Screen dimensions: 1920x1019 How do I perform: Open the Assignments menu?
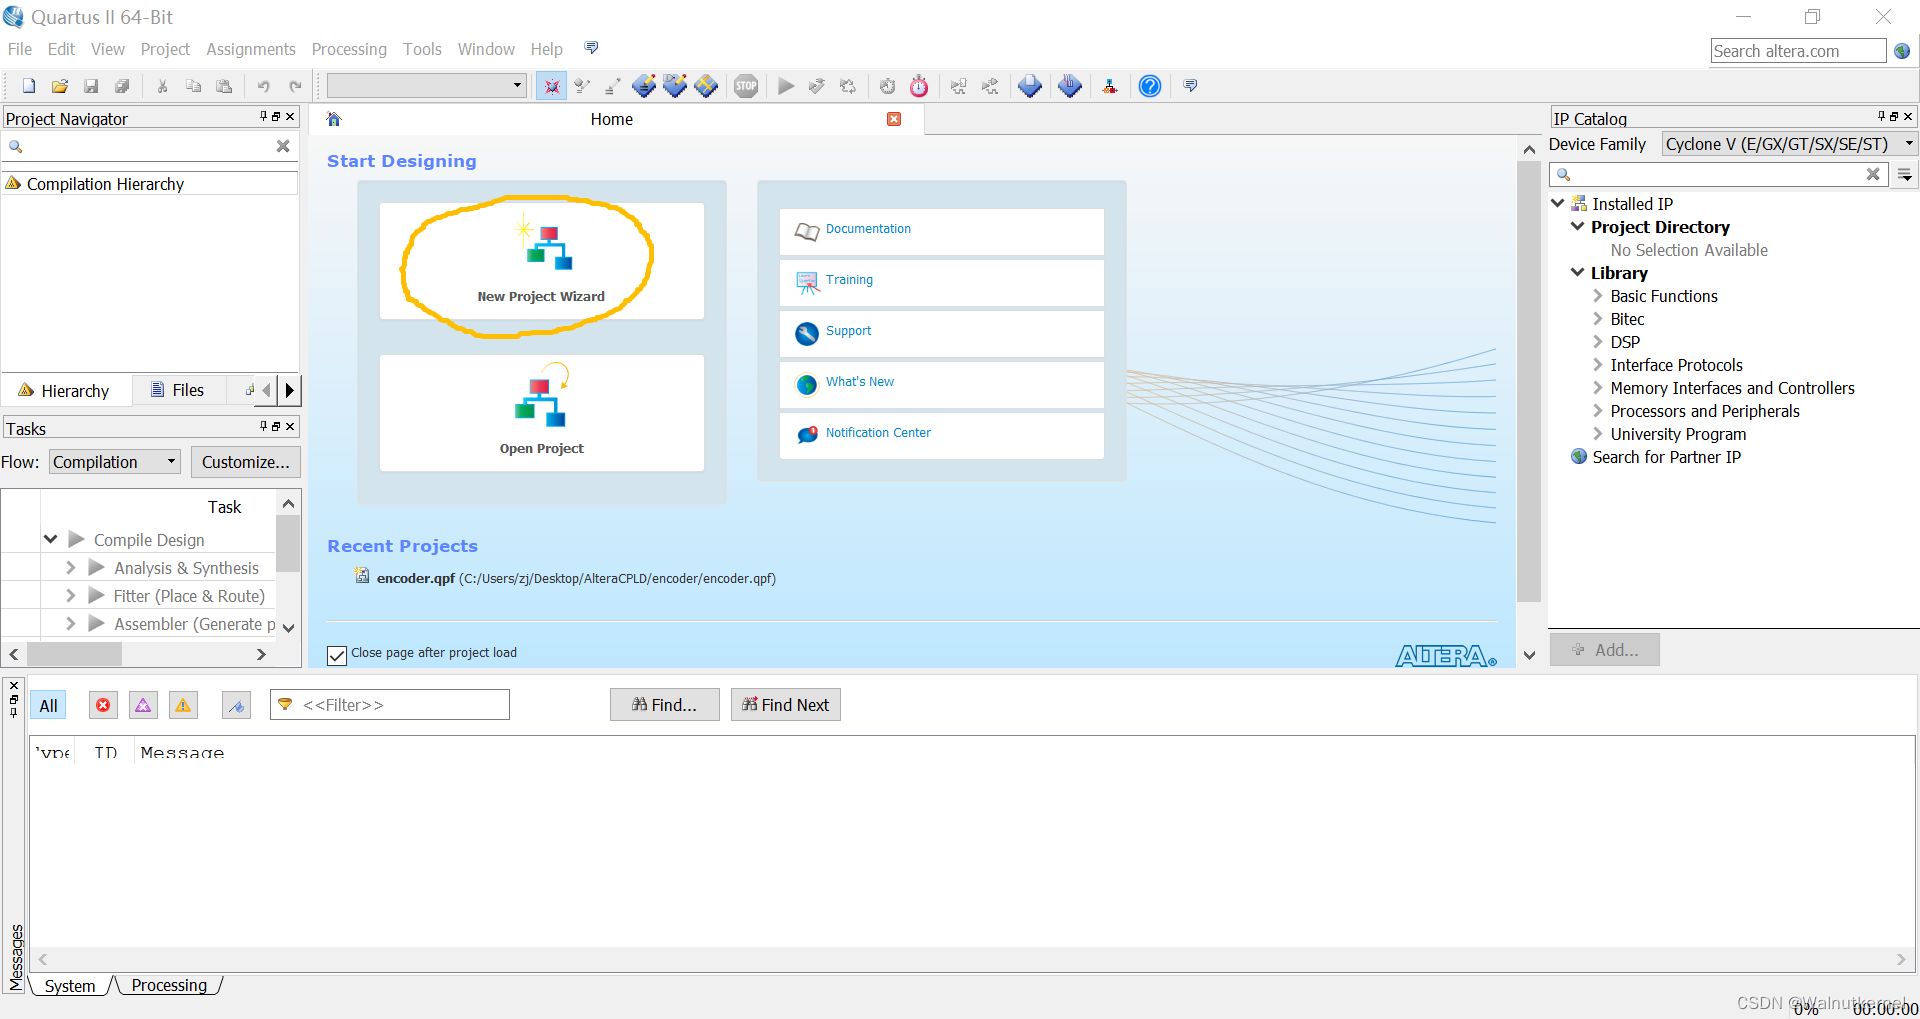[251, 49]
